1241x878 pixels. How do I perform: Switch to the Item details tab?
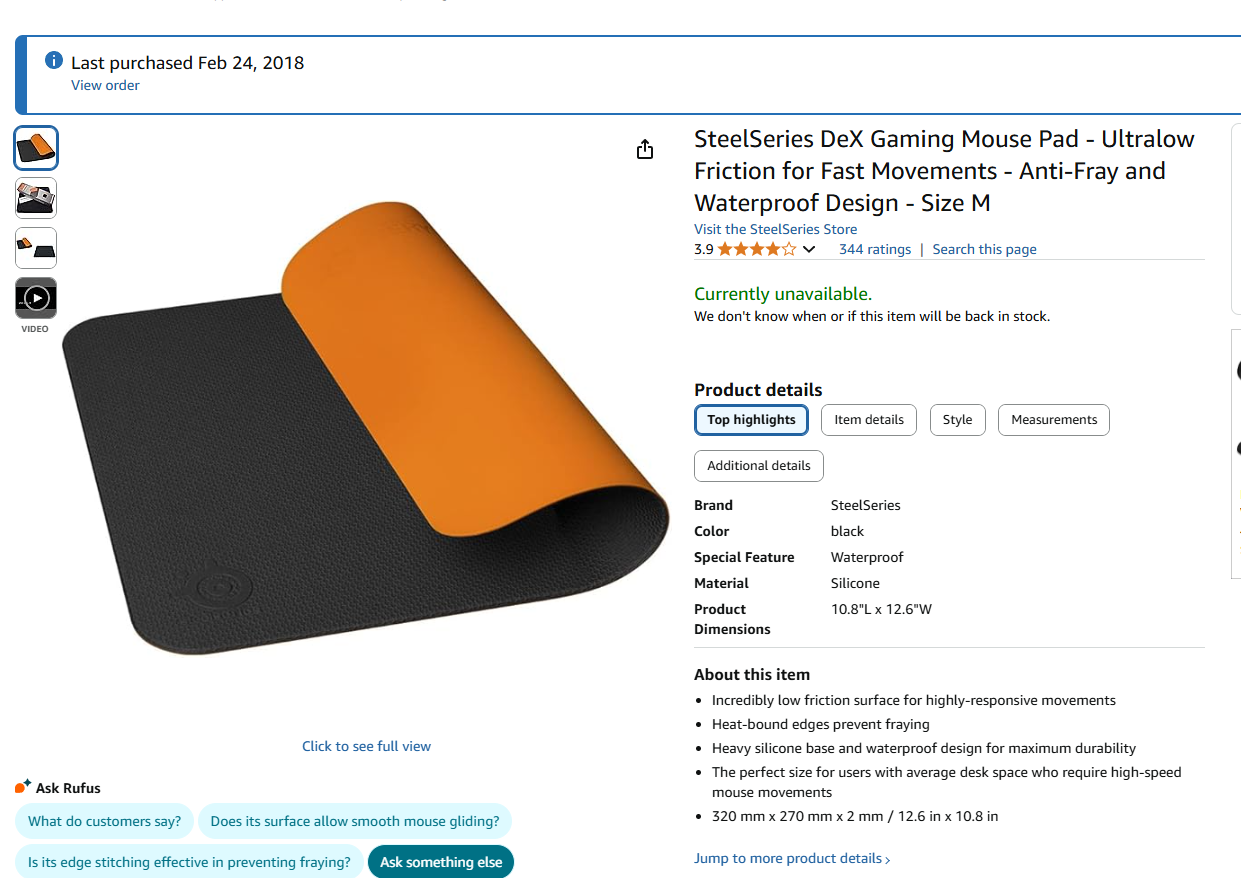tap(869, 420)
